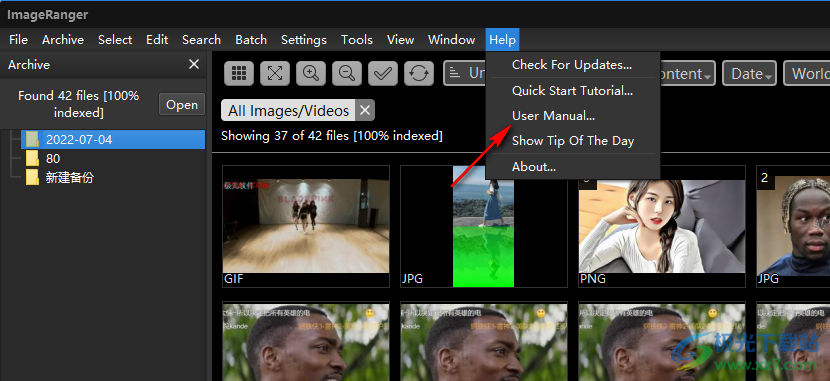Screen dimensions: 830x381
Task: Open the Content filter dropdown
Action: (688, 73)
